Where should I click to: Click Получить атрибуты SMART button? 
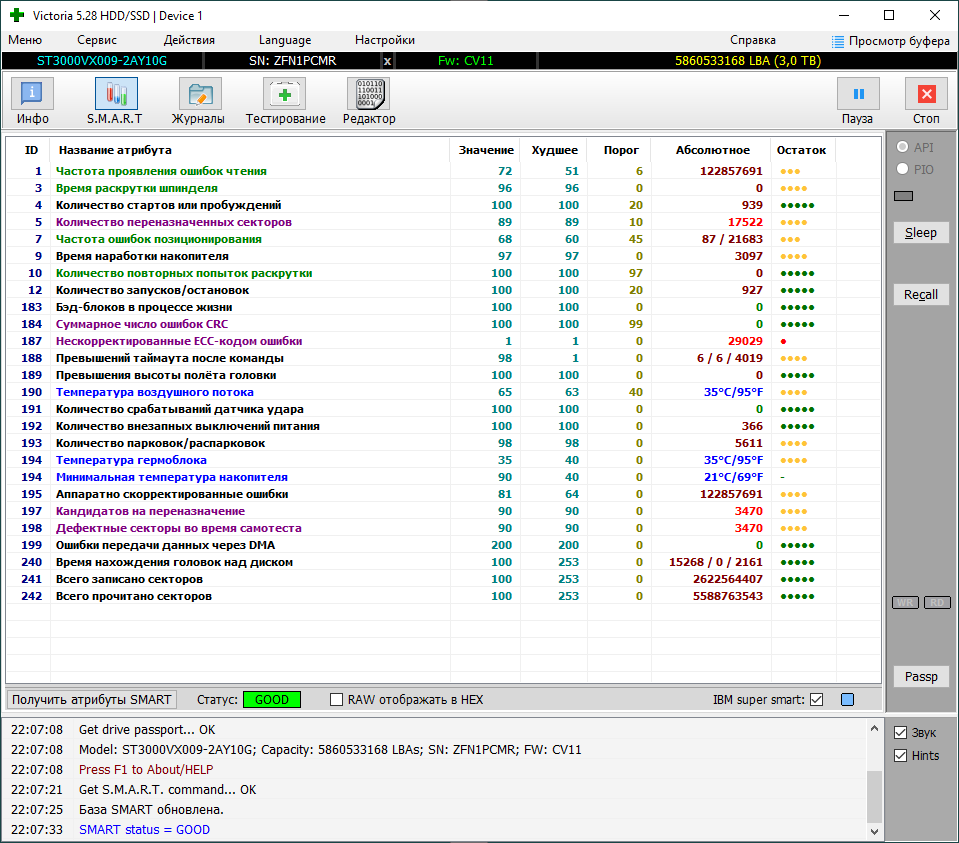click(92, 700)
